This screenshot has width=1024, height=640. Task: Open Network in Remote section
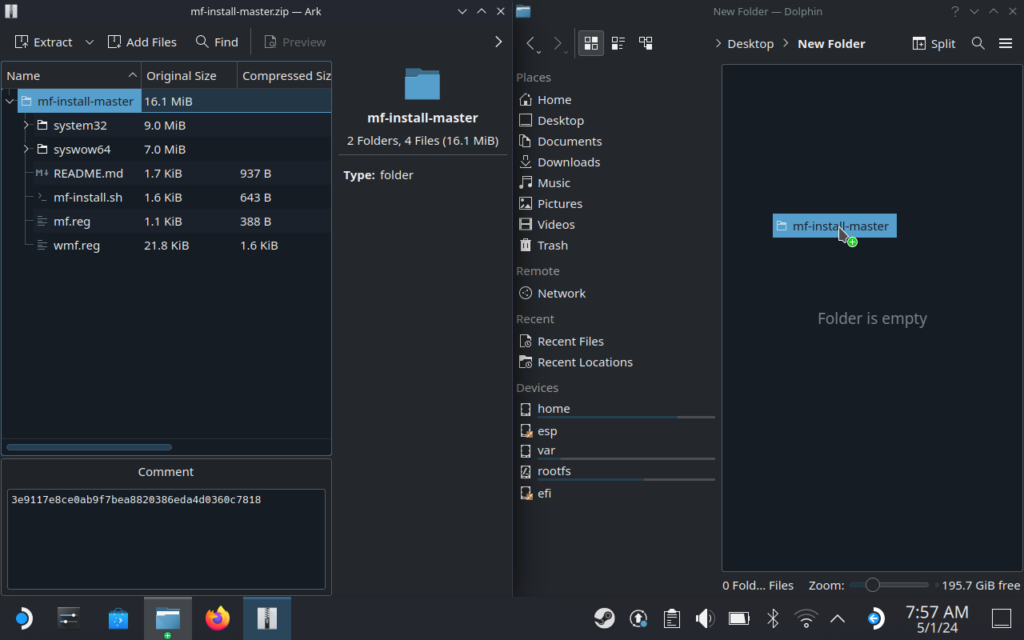[561, 293]
